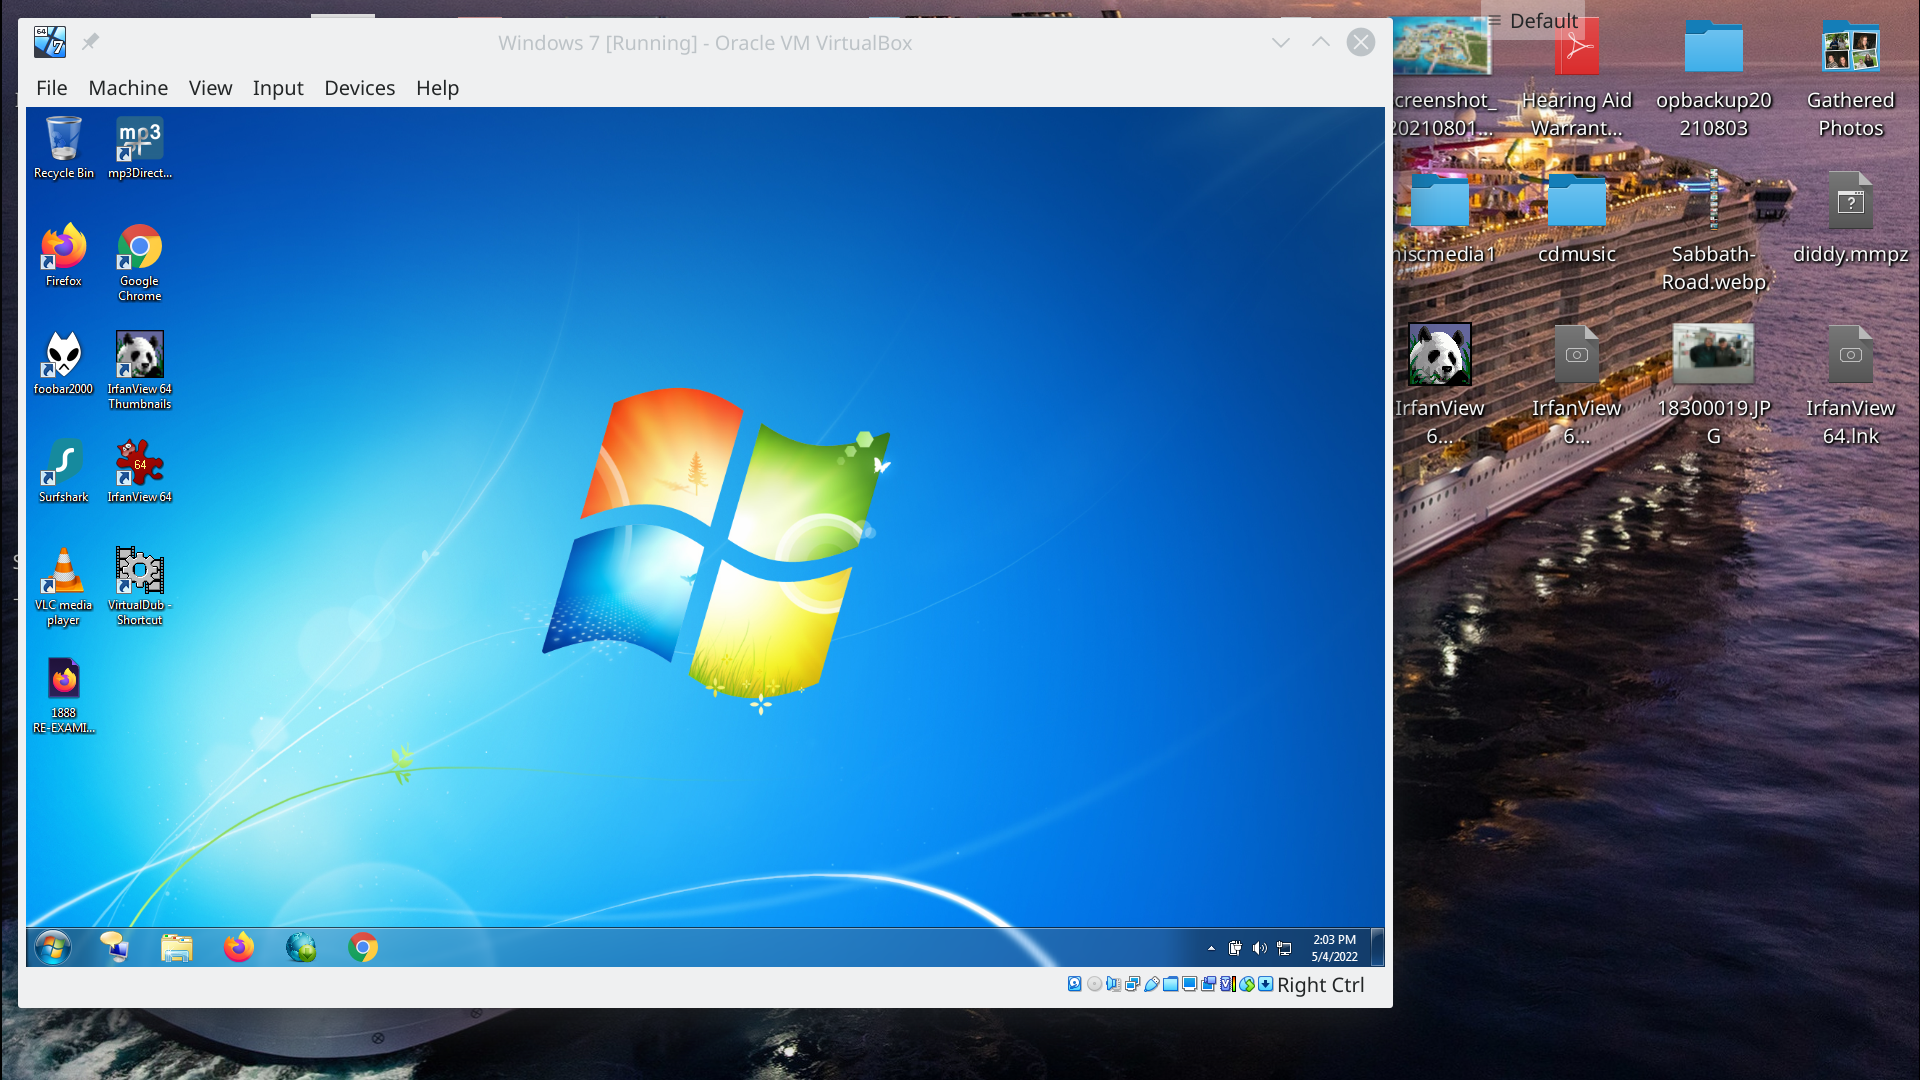The height and width of the screenshot is (1080, 1920).
Task: Open the VLC media player shortcut
Action: [x=63, y=587]
